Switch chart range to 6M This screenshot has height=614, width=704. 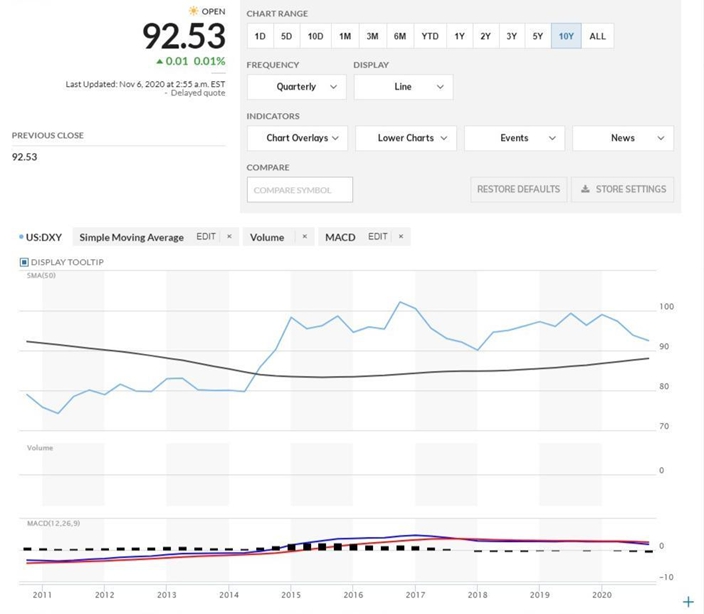tap(400, 36)
